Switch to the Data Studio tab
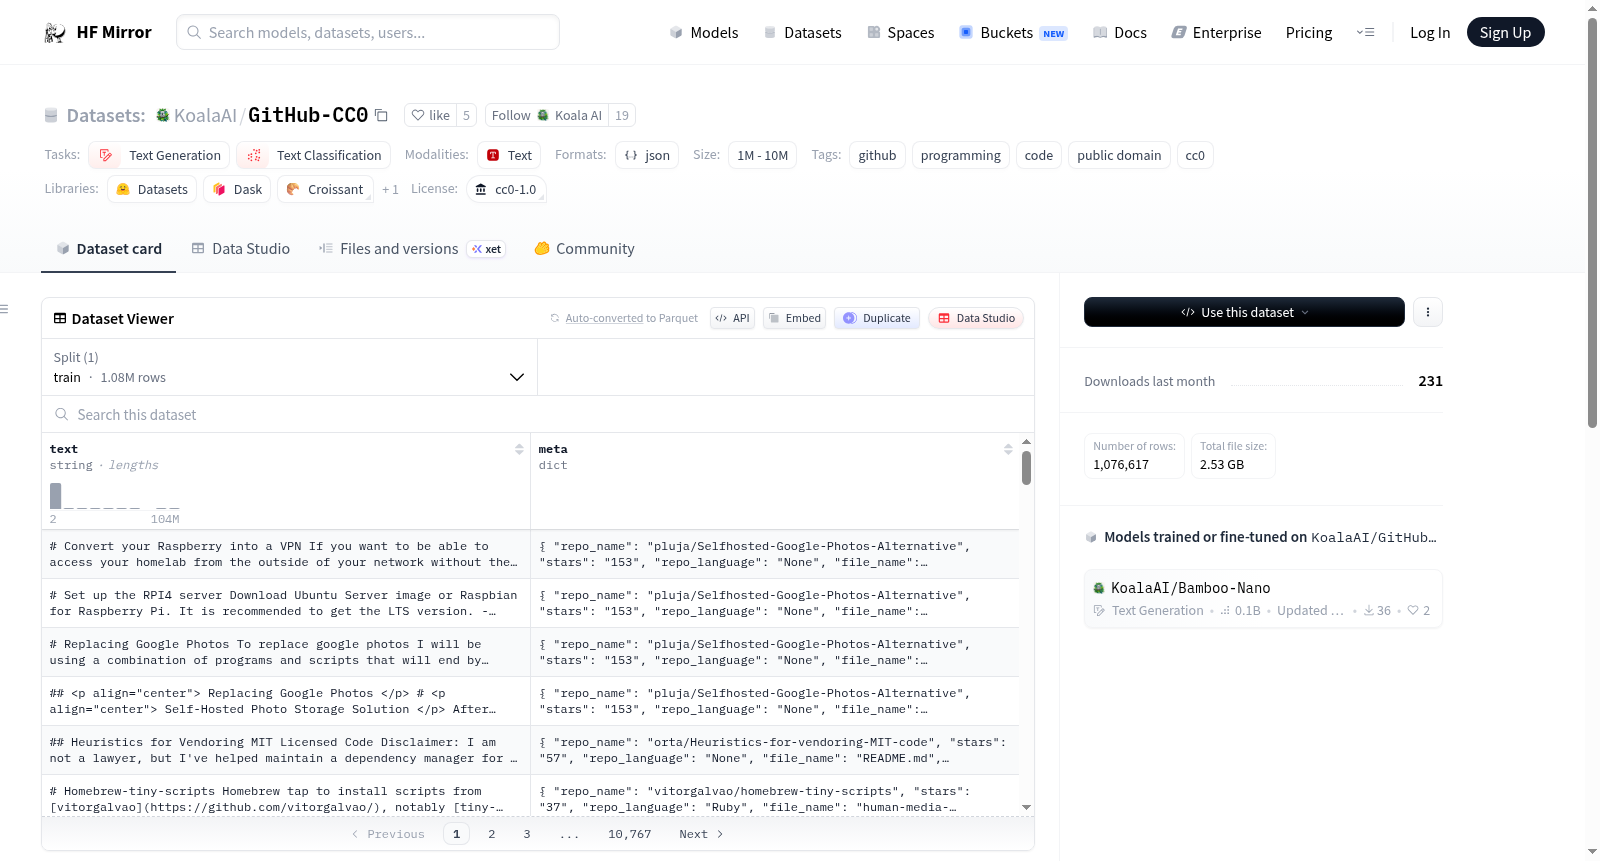Viewport: 1600px width, 861px height. [240, 249]
